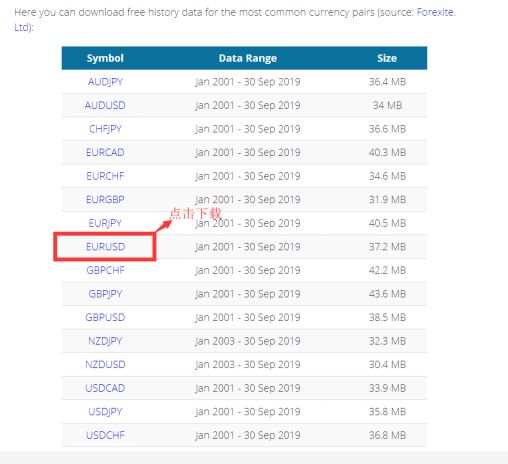Select the 37.2 MB size cell

[x=387, y=247]
